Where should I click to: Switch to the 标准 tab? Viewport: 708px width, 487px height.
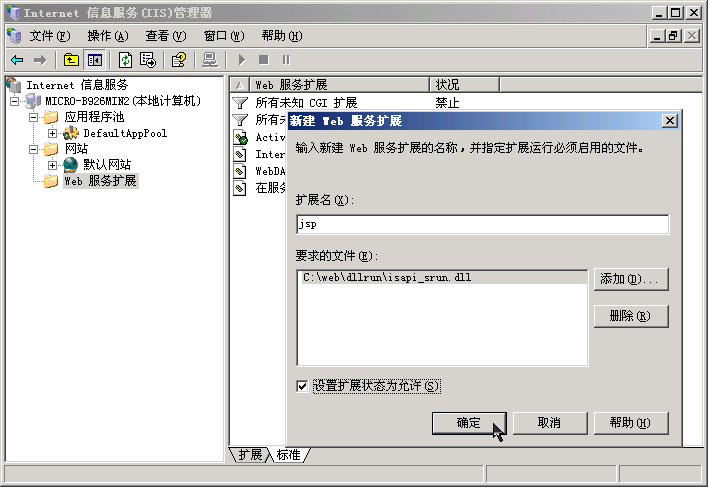(x=289, y=455)
